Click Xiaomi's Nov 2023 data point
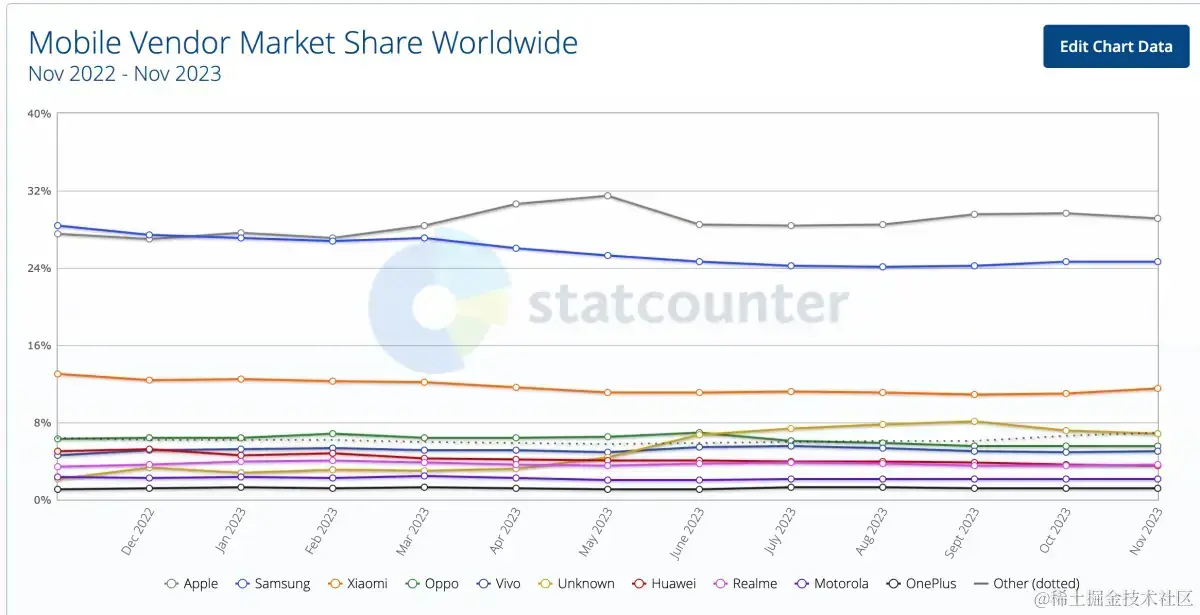 pyautogui.click(x=1157, y=388)
